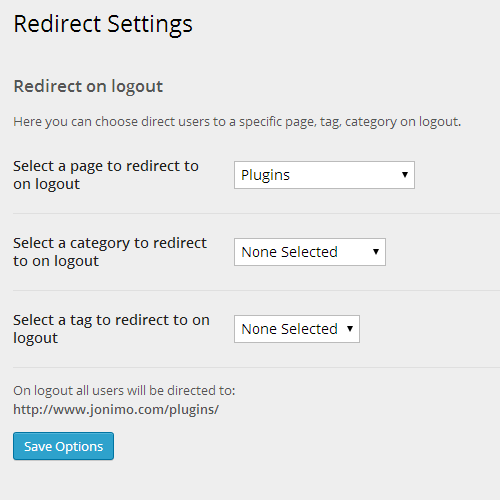Select the 'Select a page to redirect' label
This screenshot has width=500, height=500.
[x=106, y=175]
